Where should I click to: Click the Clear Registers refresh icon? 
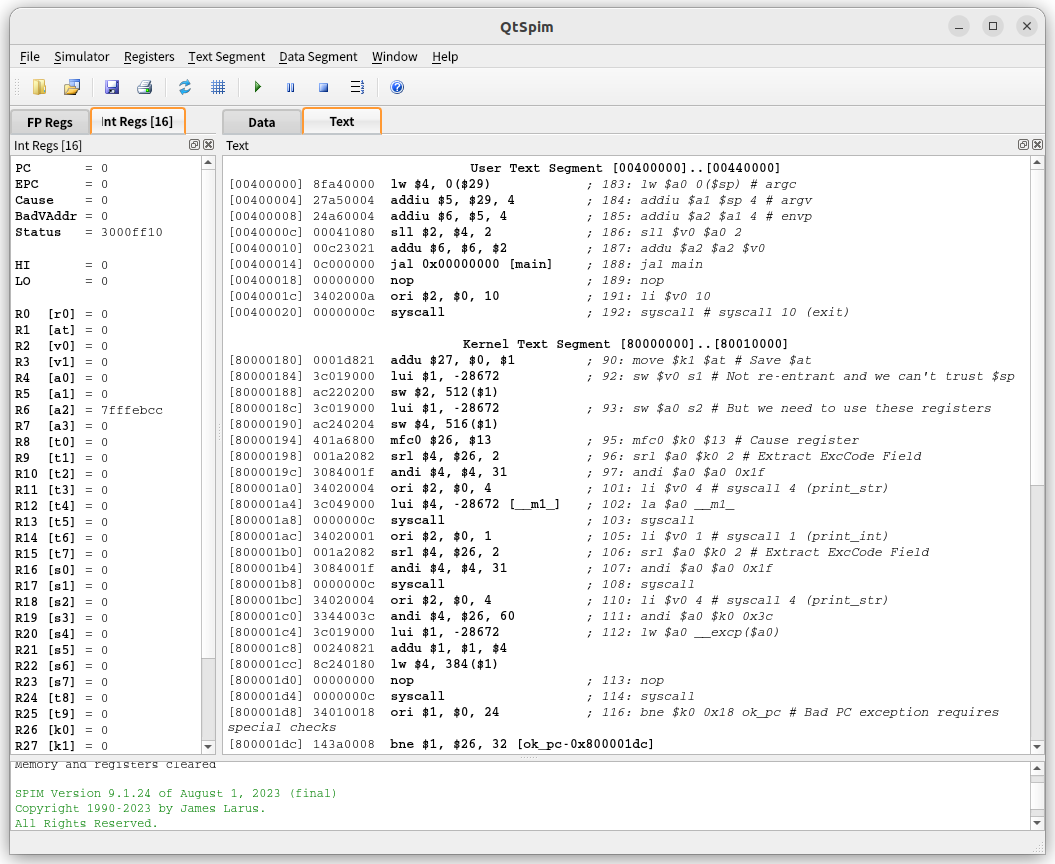click(x=185, y=87)
